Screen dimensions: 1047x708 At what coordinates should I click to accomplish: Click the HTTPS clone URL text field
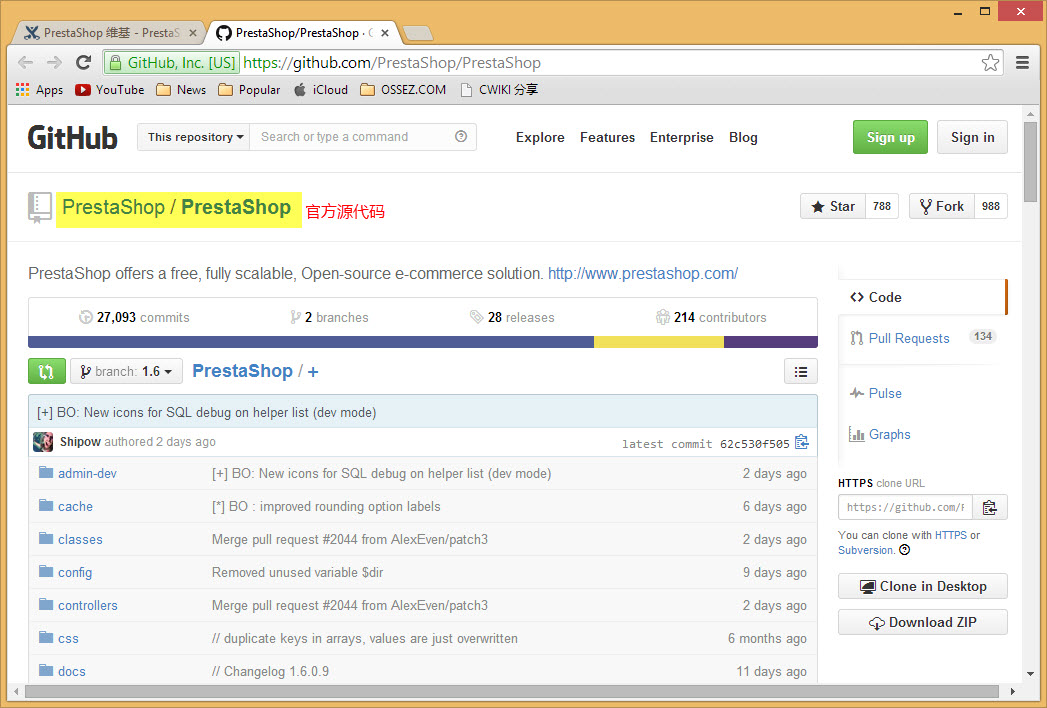pyautogui.click(x=905, y=508)
